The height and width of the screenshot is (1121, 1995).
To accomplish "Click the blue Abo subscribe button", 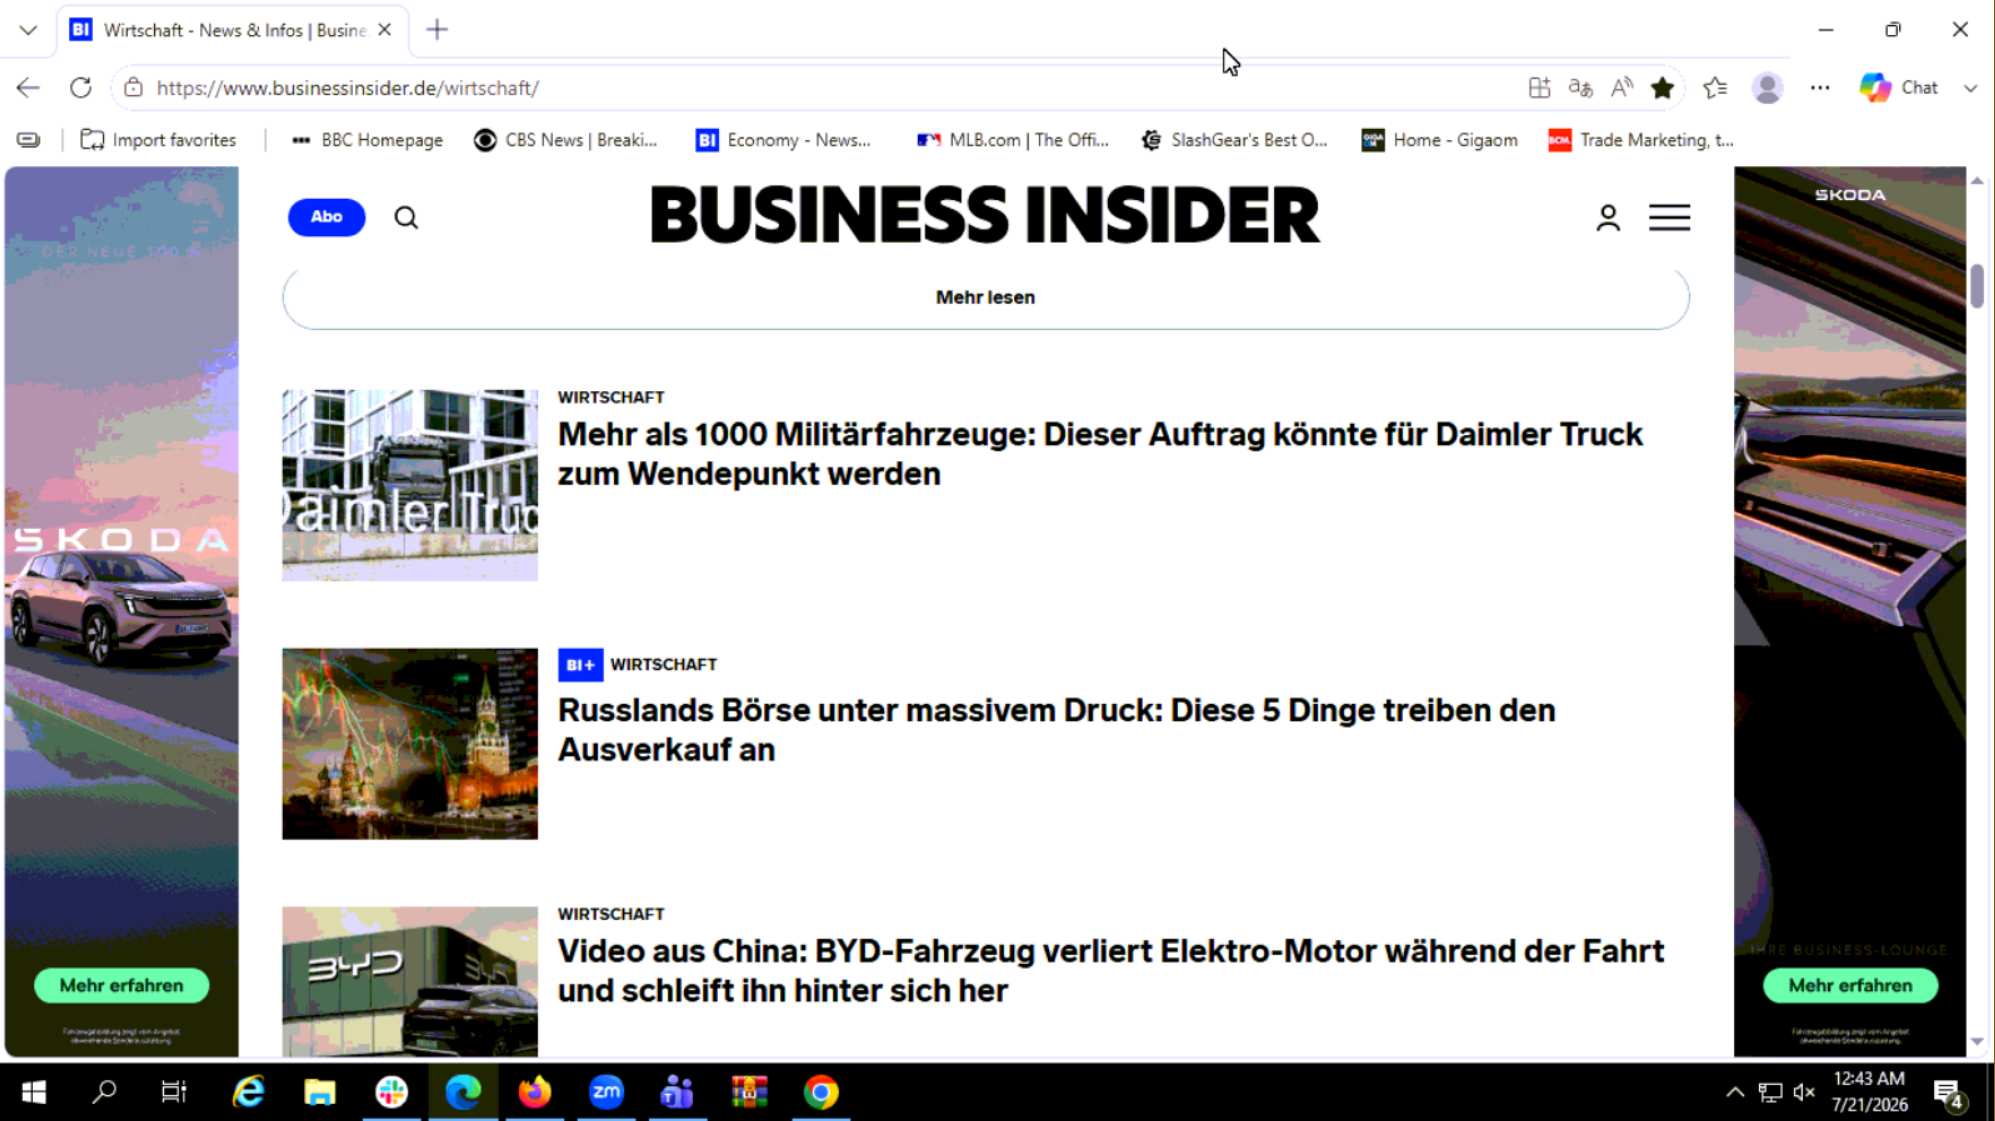I will [326, 217].
